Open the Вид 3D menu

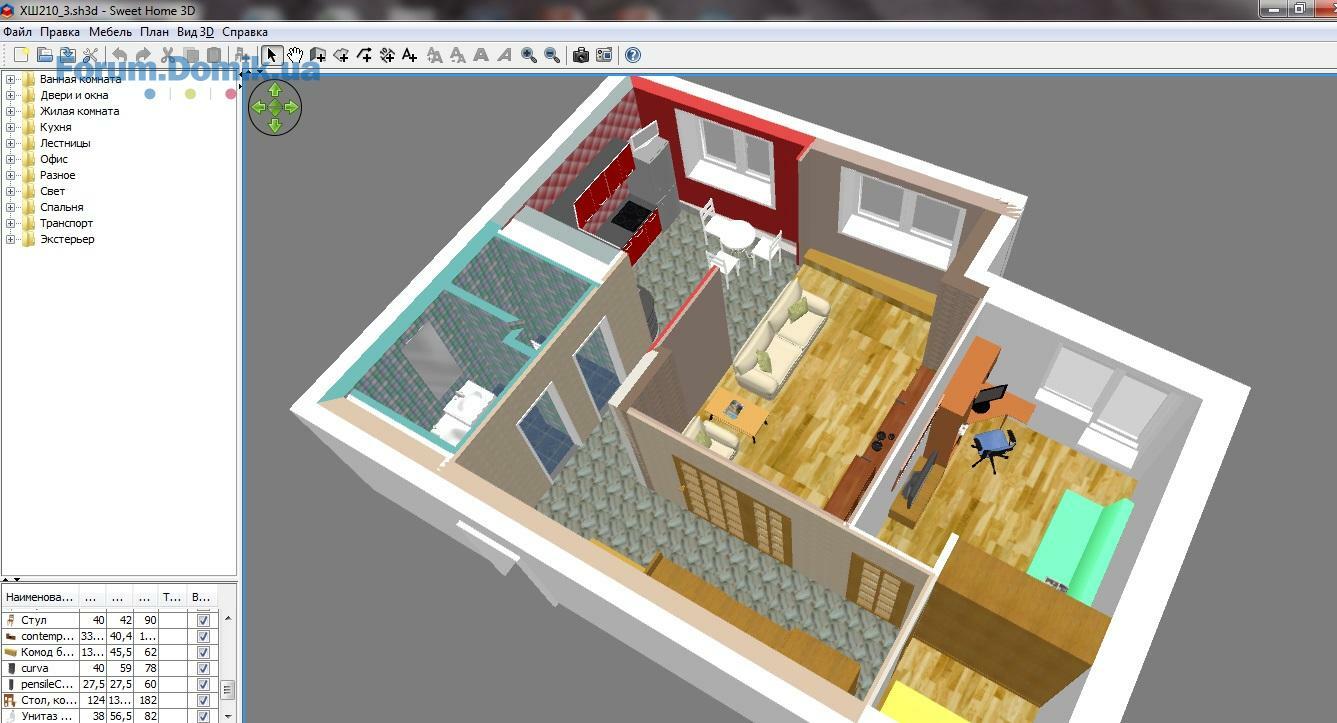click(x=195, y=32)
